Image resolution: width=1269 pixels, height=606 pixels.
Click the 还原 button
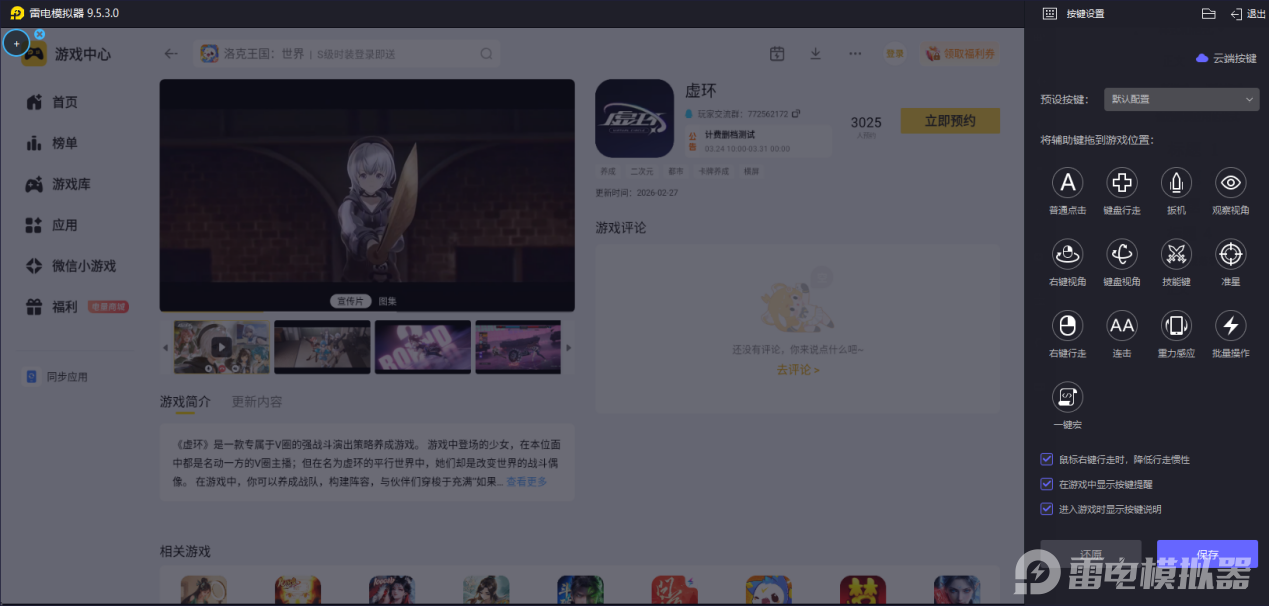(x=1091, y=554)
